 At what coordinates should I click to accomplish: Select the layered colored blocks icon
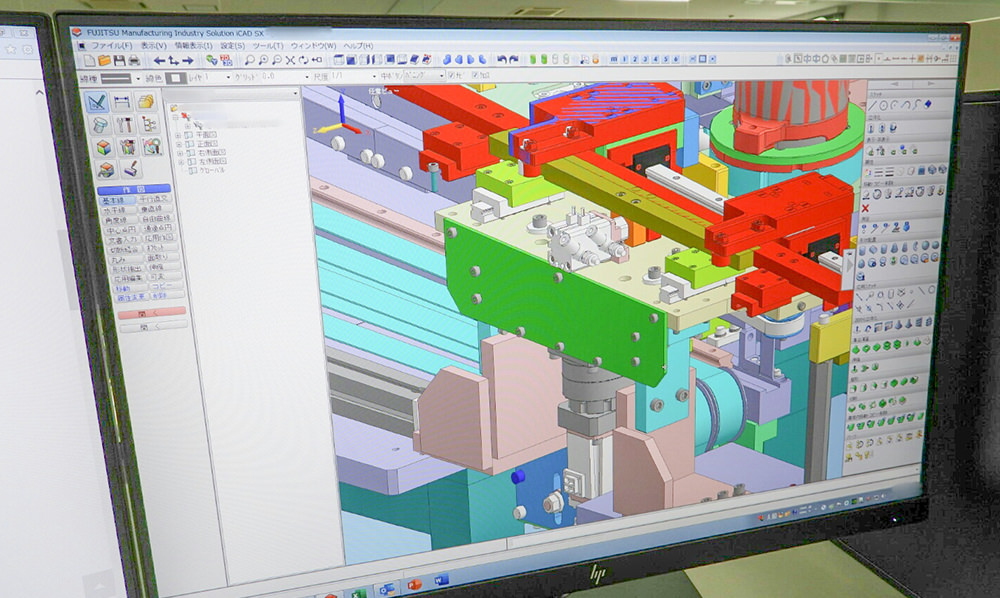click(107, 170)
